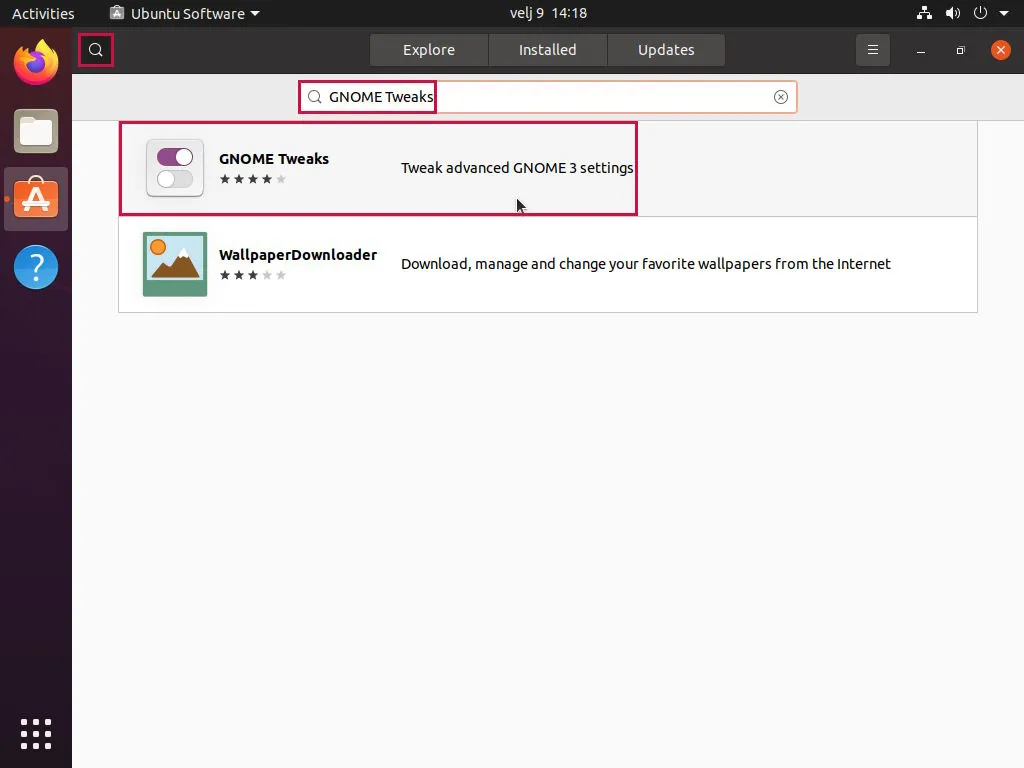Click Ubuntu Software icon in dock
This screenshot has height=768, width=1024.
36,199
